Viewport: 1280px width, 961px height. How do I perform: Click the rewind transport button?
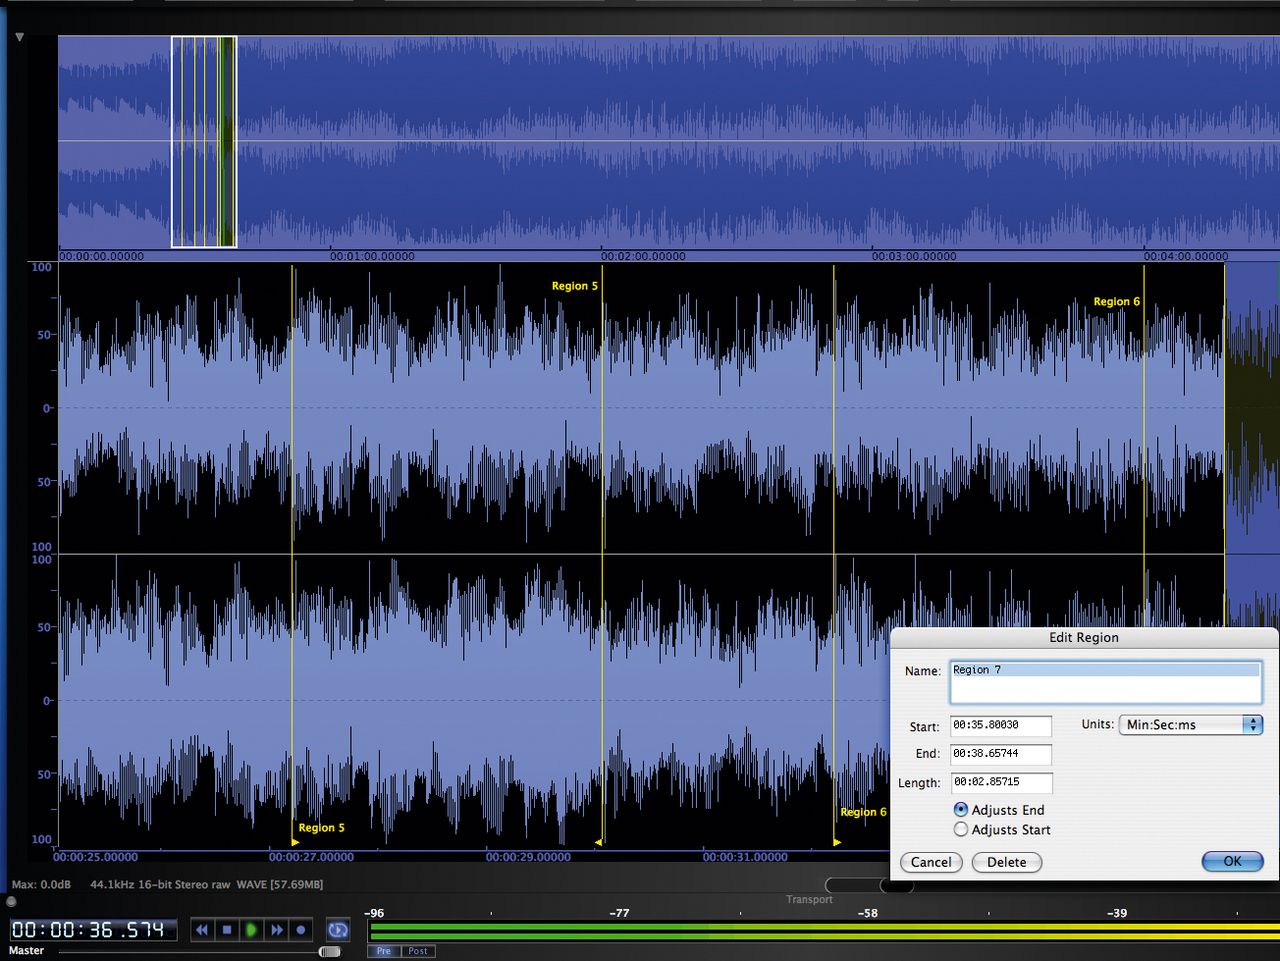click(x=202, y=930)
